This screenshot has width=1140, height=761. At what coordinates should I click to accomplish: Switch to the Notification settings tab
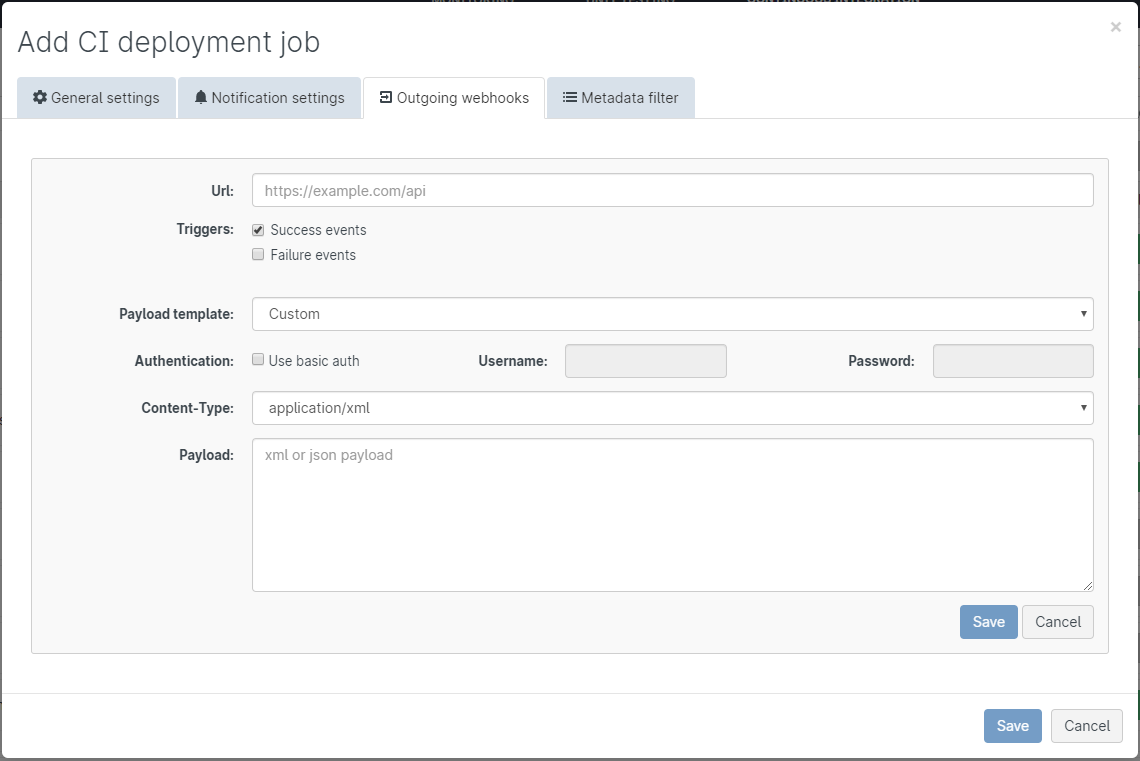269,98
